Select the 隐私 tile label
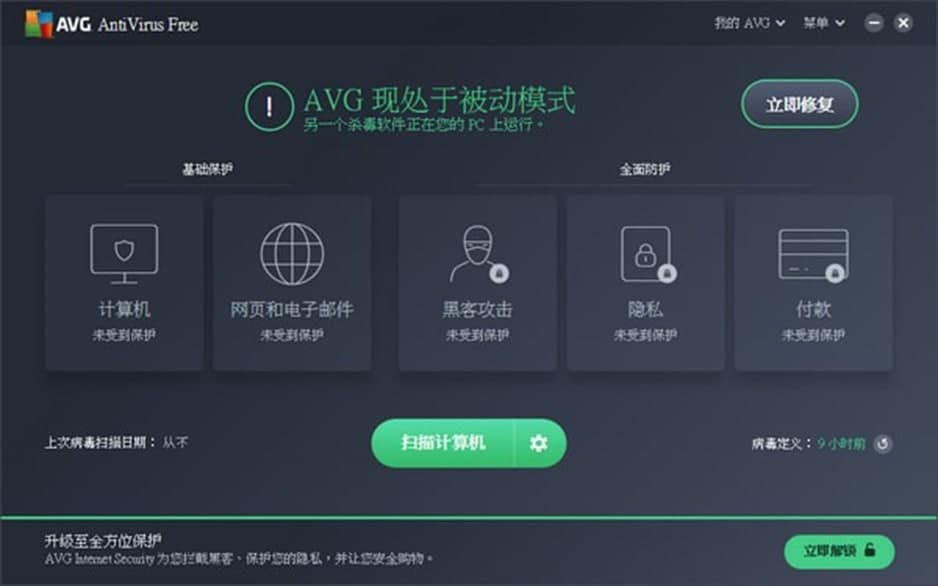938x586 pixels. pos(645,309)
